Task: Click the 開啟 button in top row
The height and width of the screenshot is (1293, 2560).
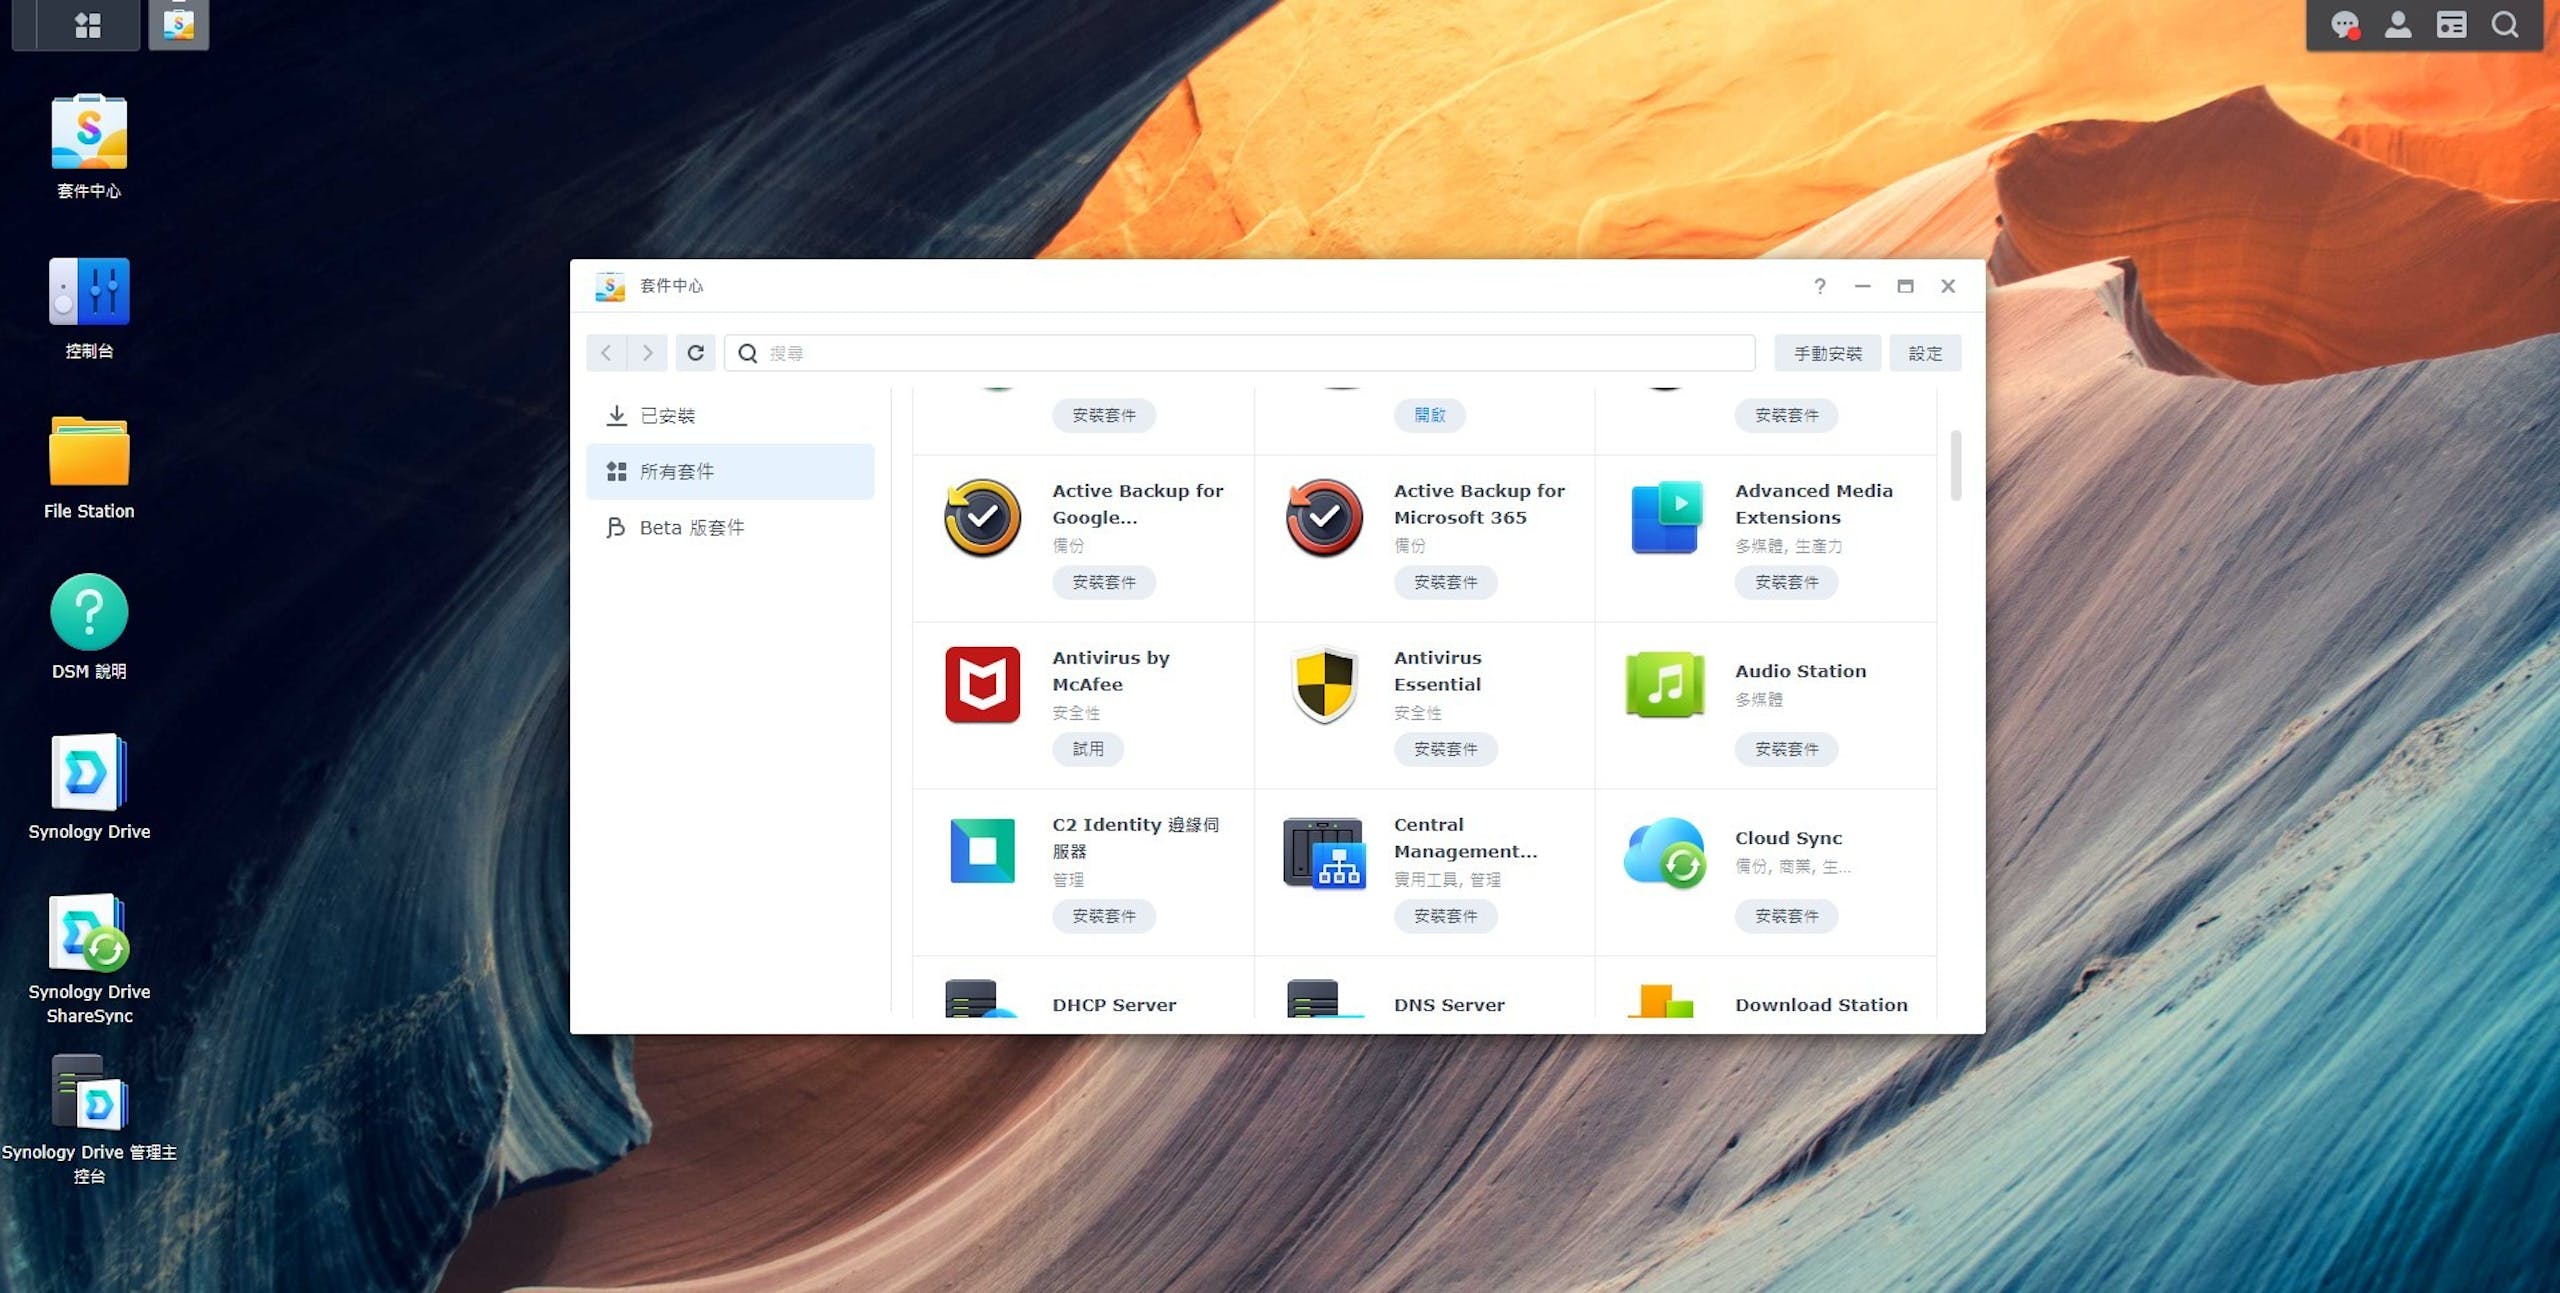Action: click(1430, 415)
